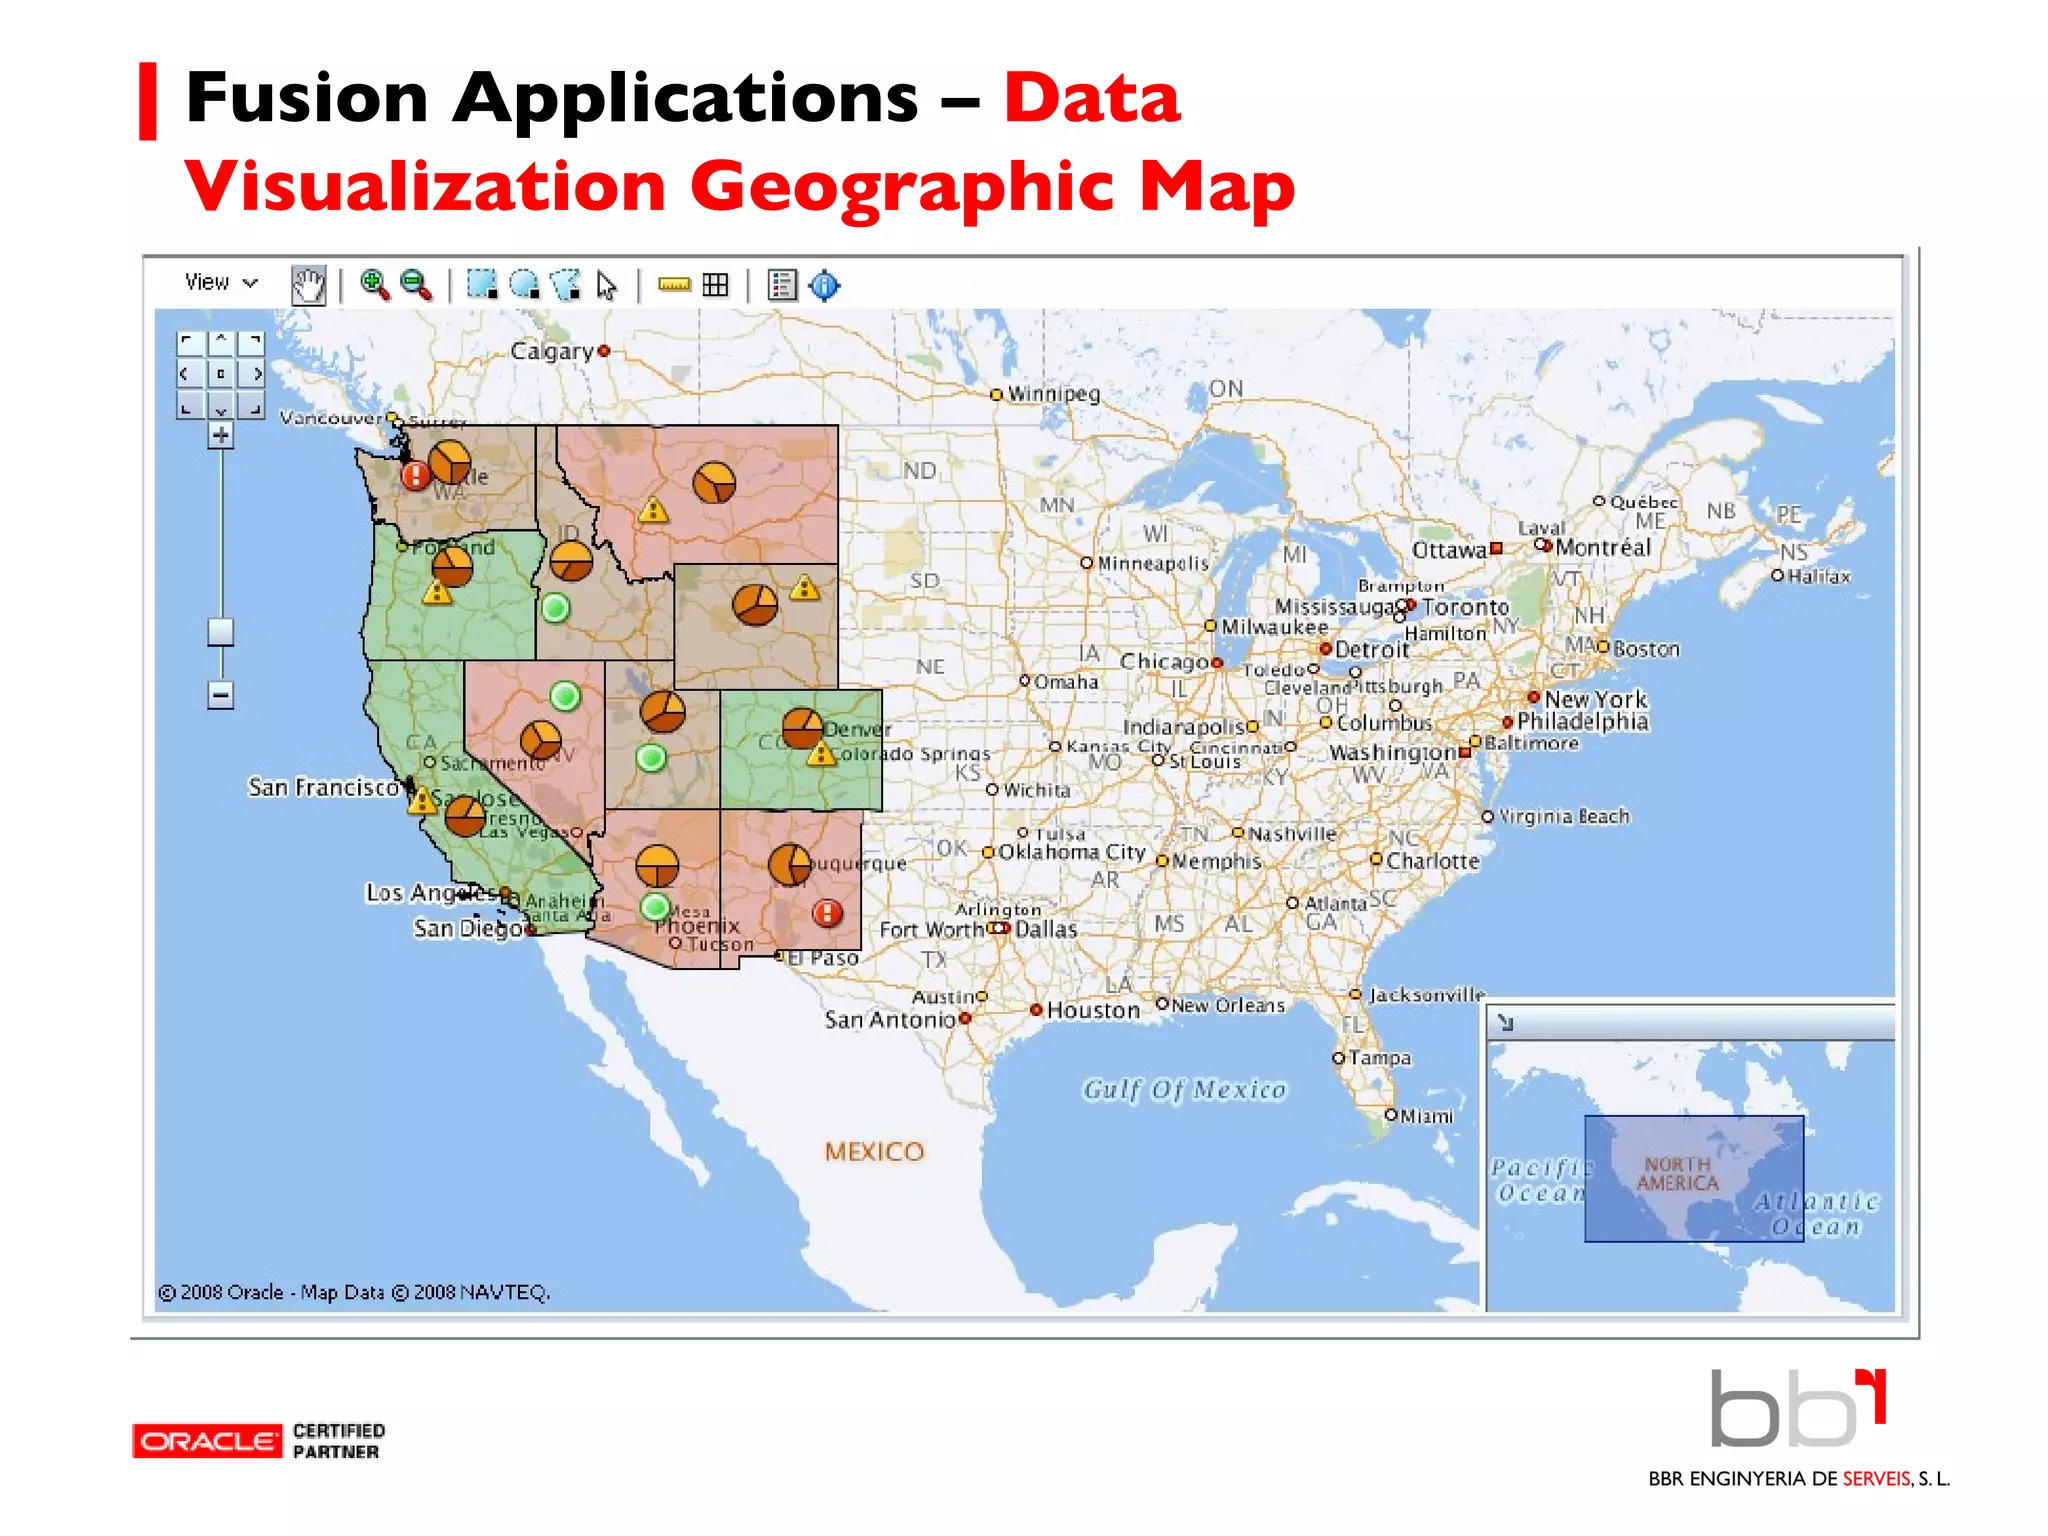
Task: Select the Pan hand tool
Action: pyautogui.click(x=308, y=285)
